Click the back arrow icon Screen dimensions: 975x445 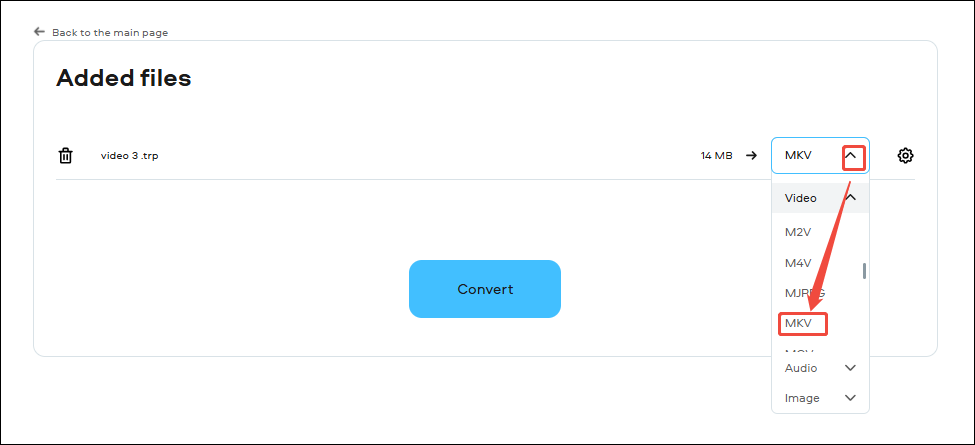(x=39, y=32)
